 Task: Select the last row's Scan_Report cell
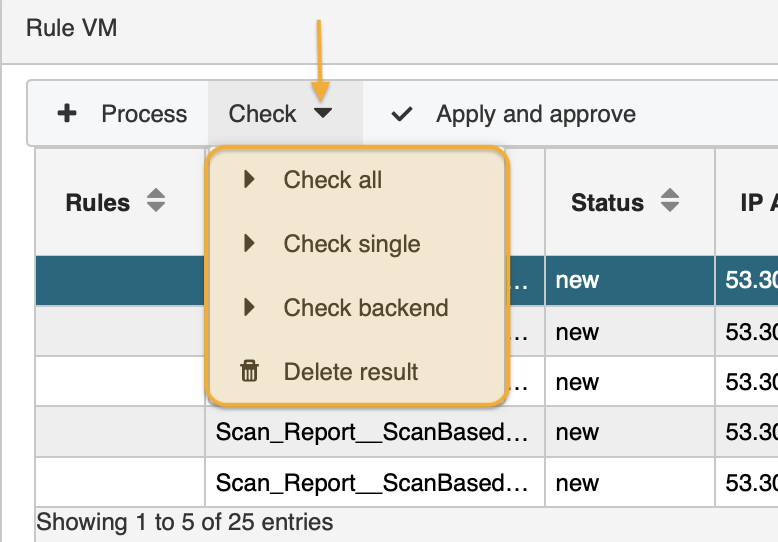tap(373, 483)
